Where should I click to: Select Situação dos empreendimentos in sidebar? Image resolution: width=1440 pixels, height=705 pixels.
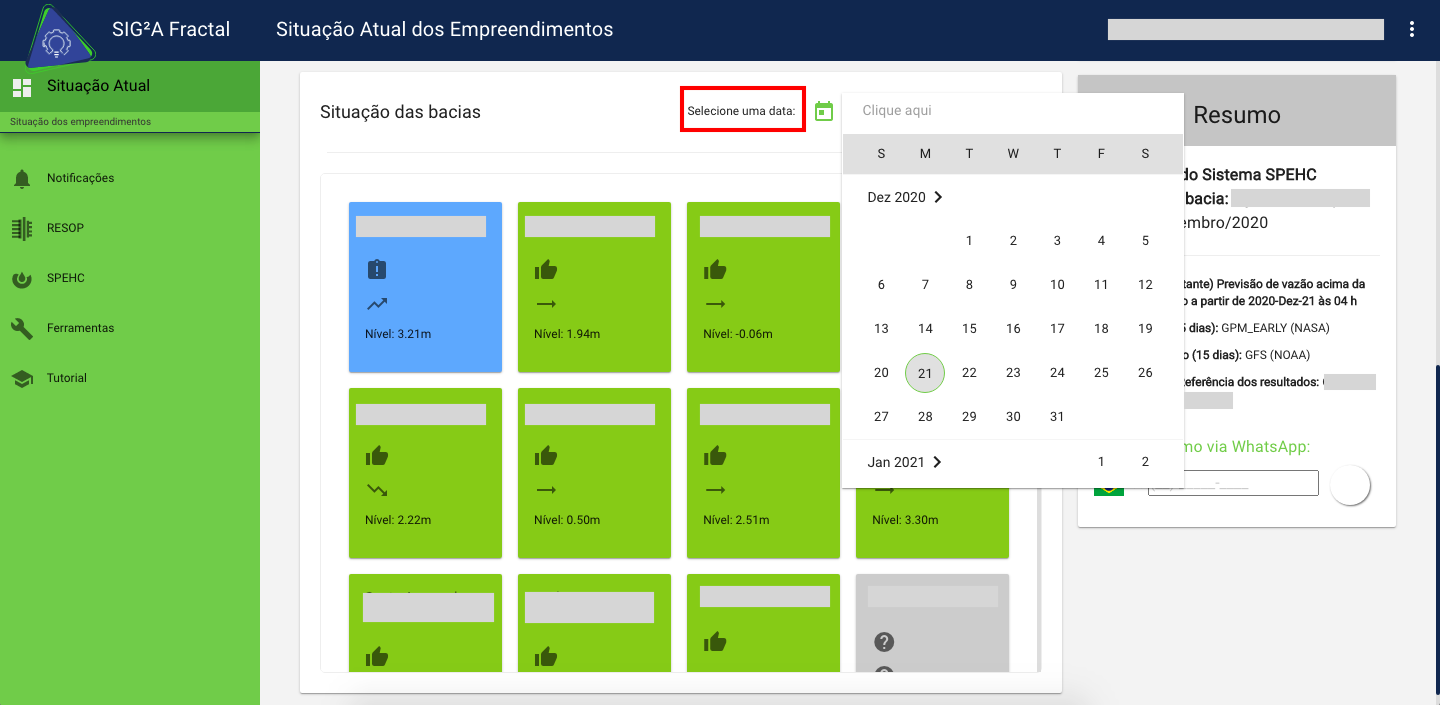[130, 122]
